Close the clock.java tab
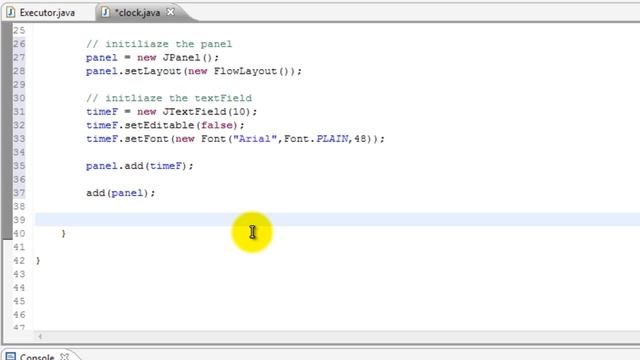640x360 pixels. click(171, 12)
